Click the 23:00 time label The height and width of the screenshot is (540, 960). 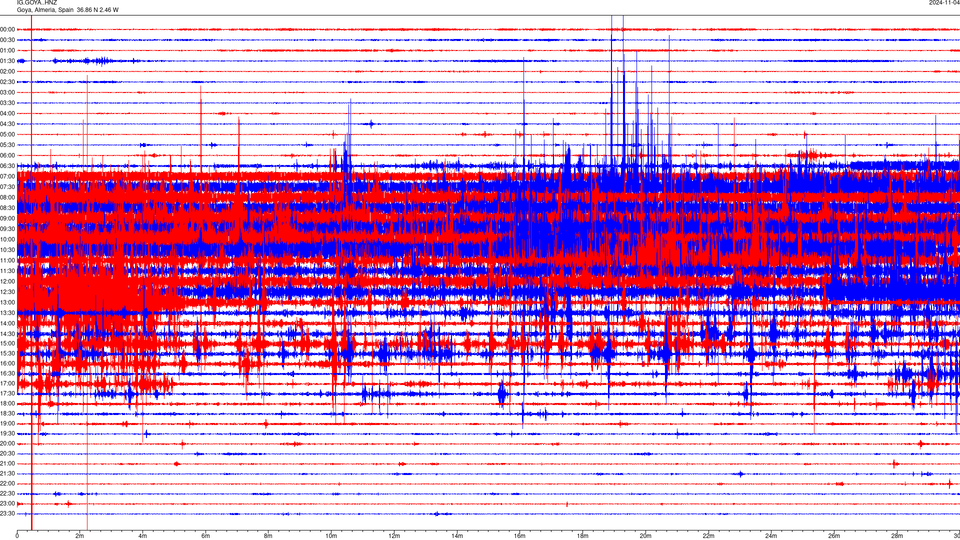pos(7,504)
